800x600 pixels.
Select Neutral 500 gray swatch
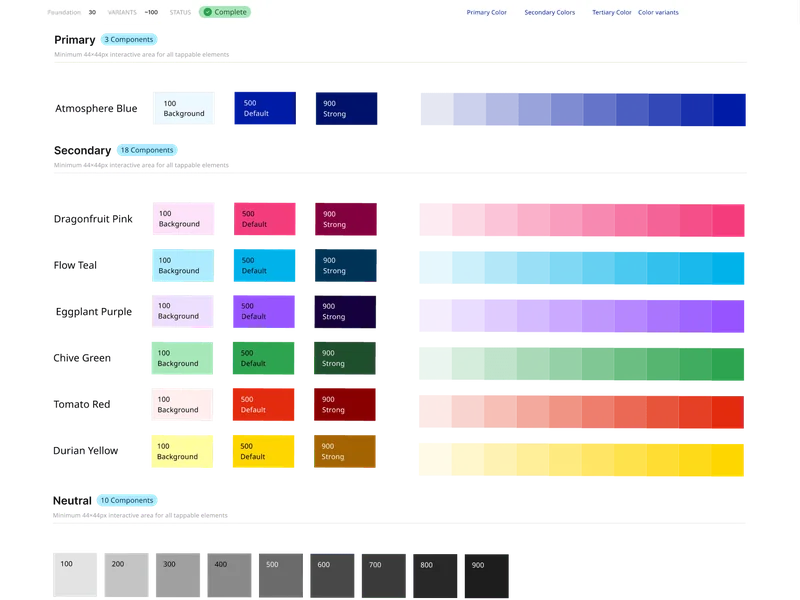tap(281, 576)
